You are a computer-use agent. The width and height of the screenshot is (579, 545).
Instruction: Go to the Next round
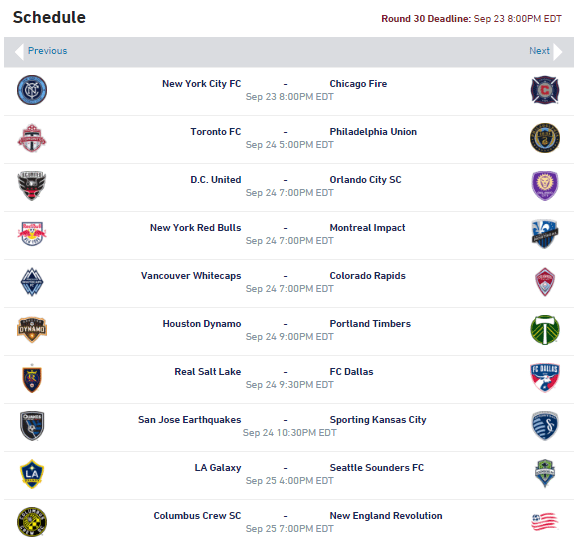(x=539, y=51)
